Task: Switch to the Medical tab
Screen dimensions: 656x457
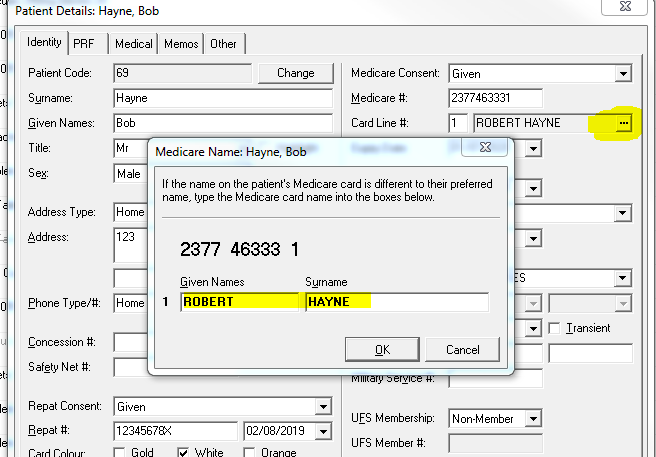Action: [133, 44]
